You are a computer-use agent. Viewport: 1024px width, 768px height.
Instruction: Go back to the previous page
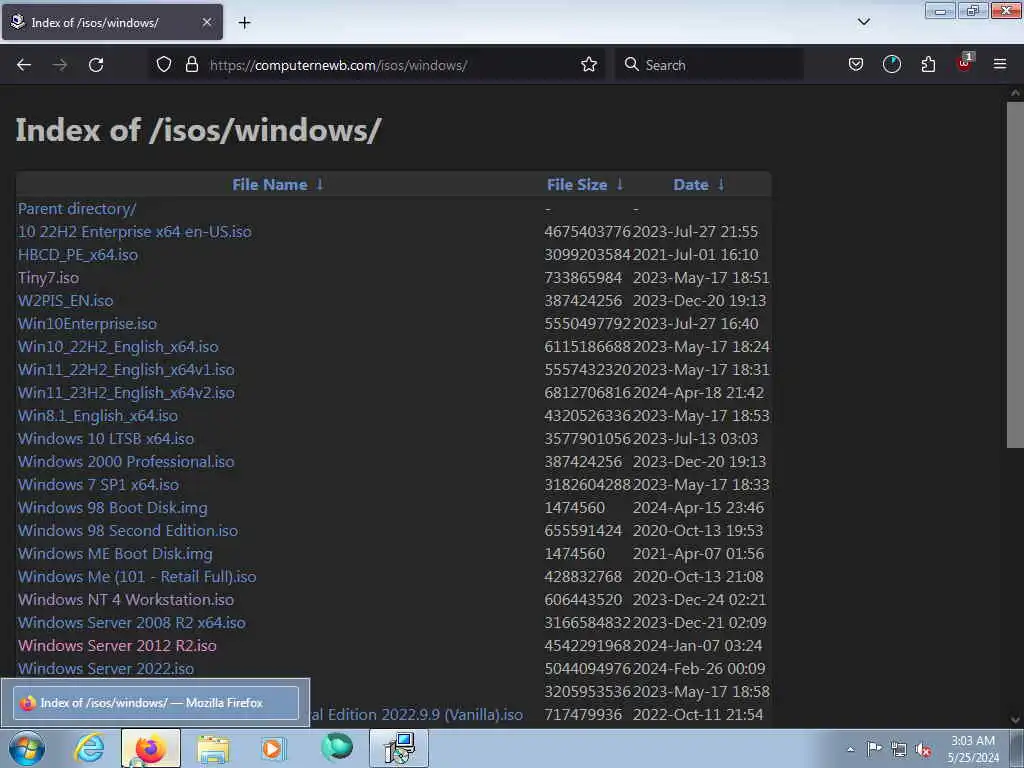coord(24,65)
